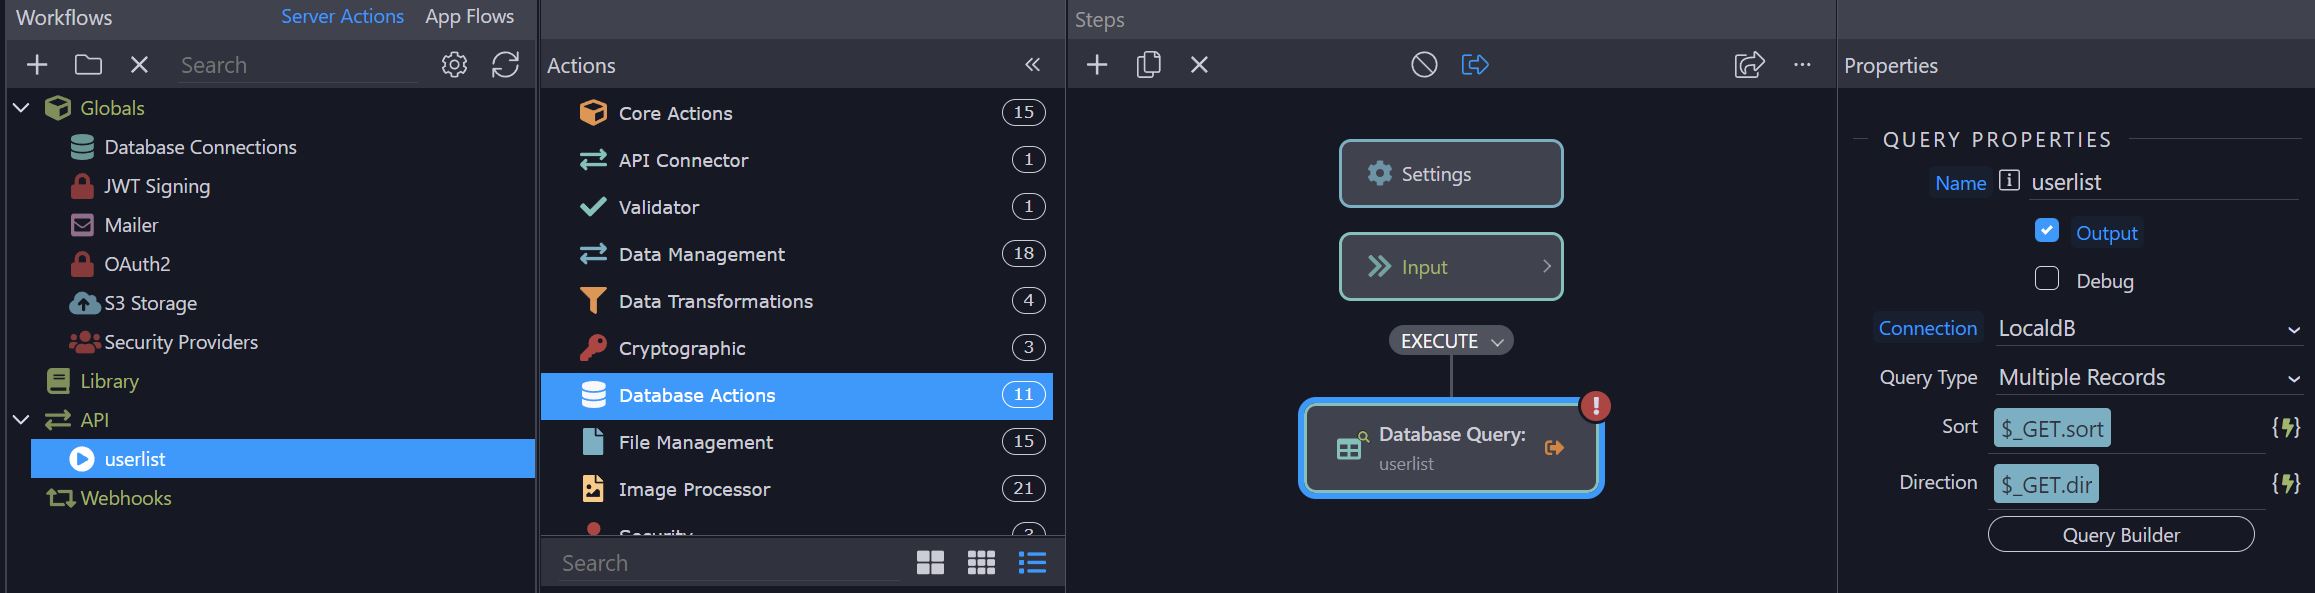Open the Query Builder

pyautogui.click(x=2121, y=535)
